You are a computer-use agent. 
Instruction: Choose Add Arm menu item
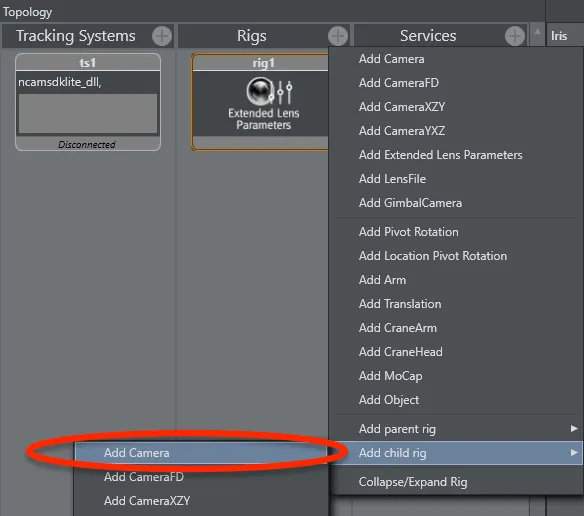pyautogui.click(x=456, y=280)
